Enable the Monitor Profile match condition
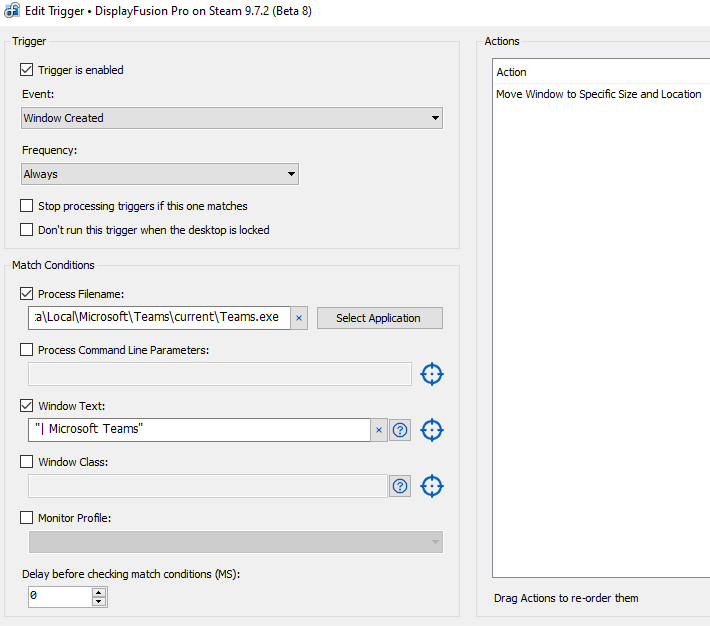710x626 pixels. pos(27,518)
